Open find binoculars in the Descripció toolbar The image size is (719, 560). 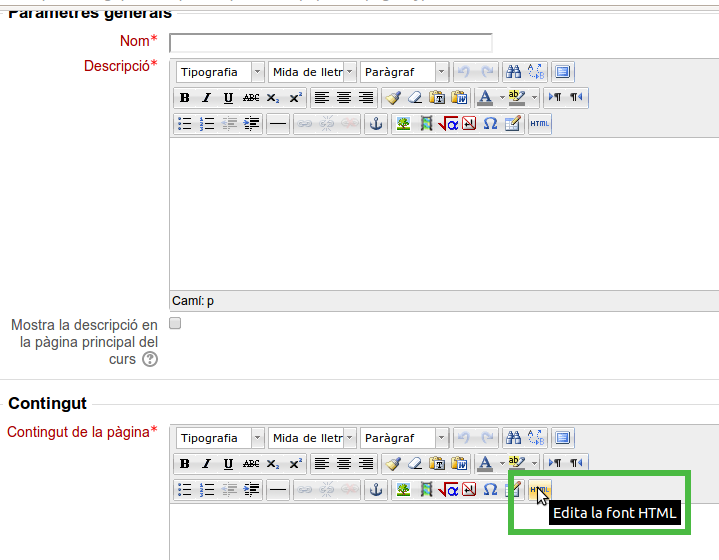pyautogui.click(x=513, y=72)
